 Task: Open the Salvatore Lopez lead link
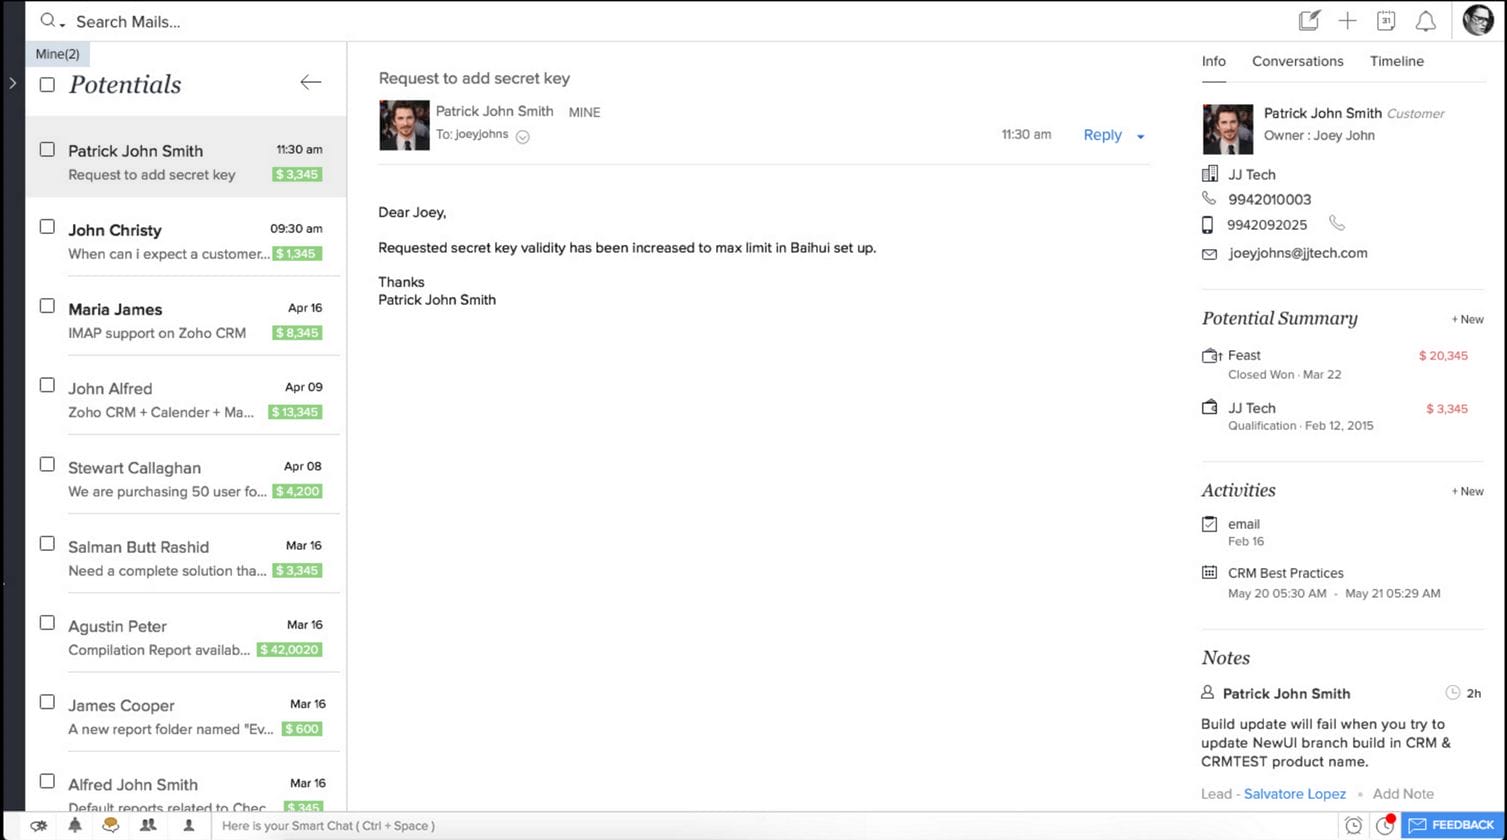coord(1294,793)
